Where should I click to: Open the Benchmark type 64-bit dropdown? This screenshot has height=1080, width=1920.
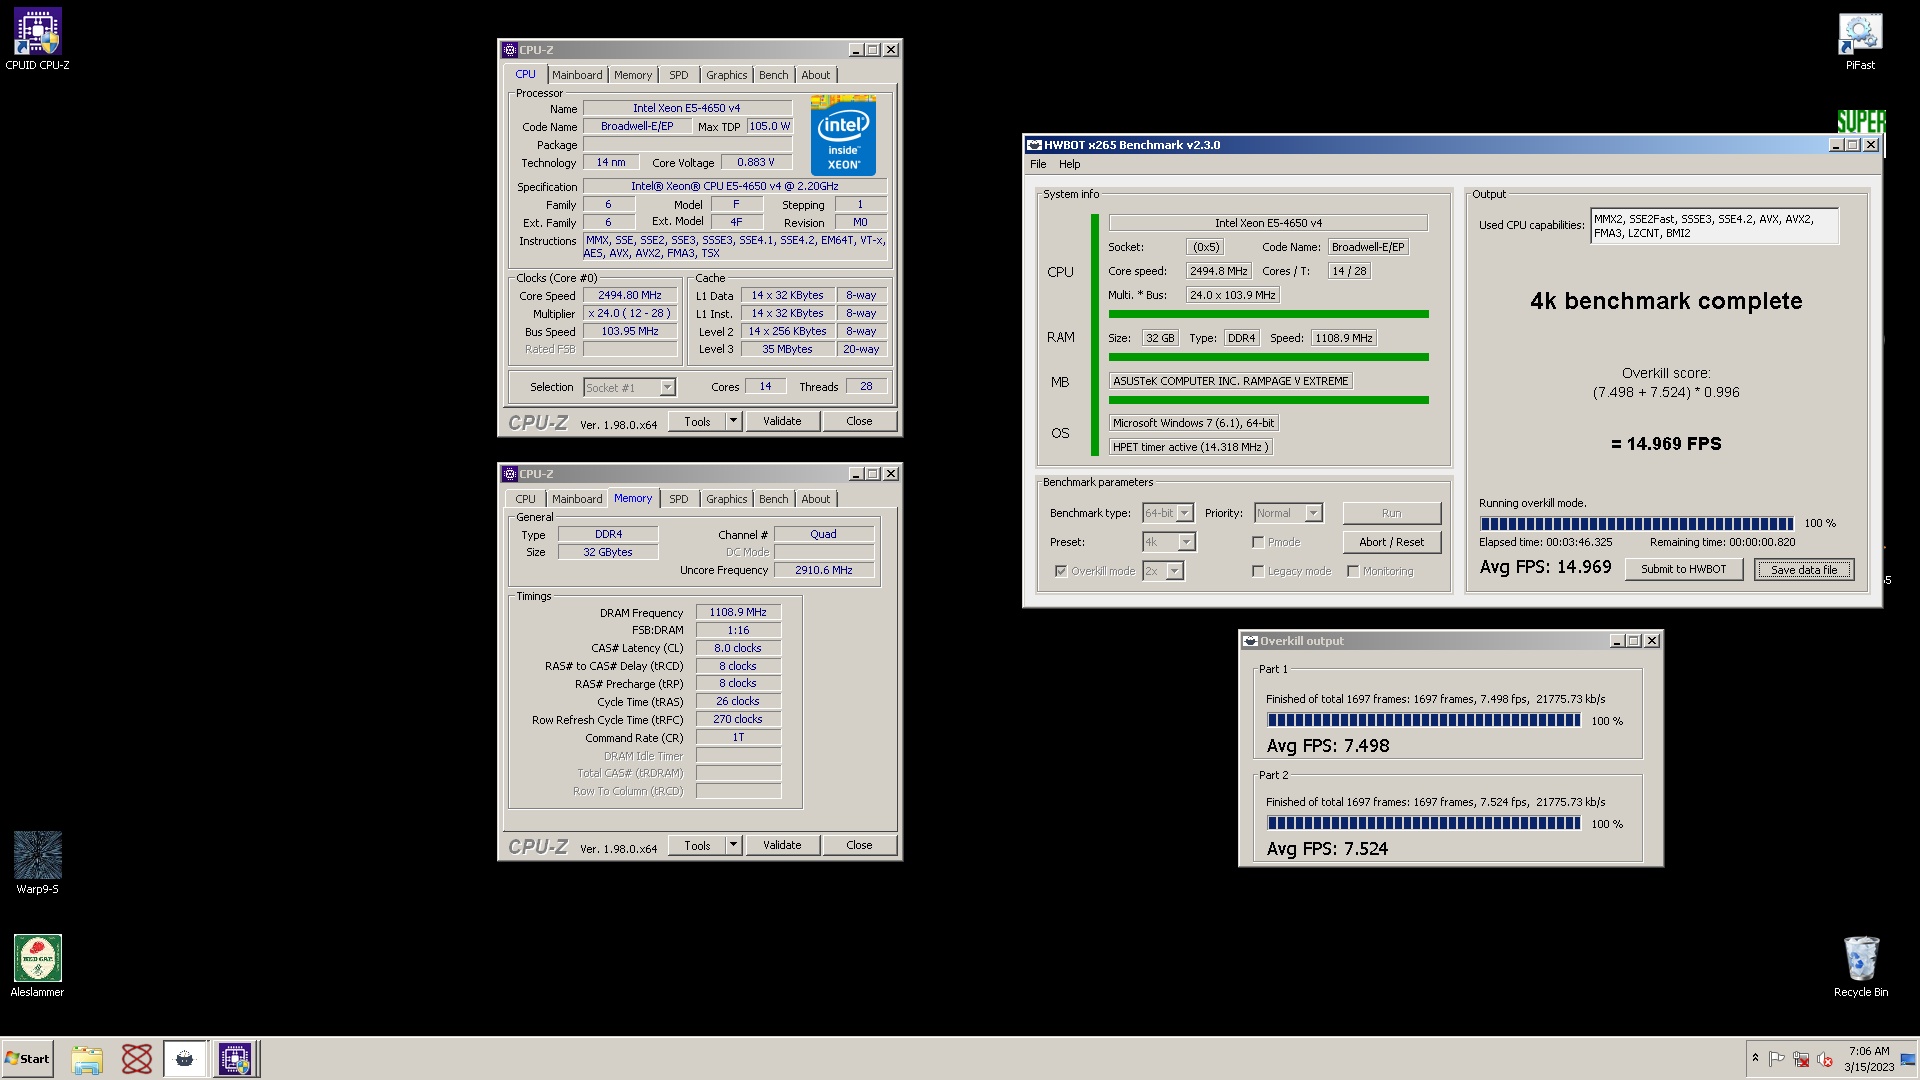click(x=1184, y=513)
